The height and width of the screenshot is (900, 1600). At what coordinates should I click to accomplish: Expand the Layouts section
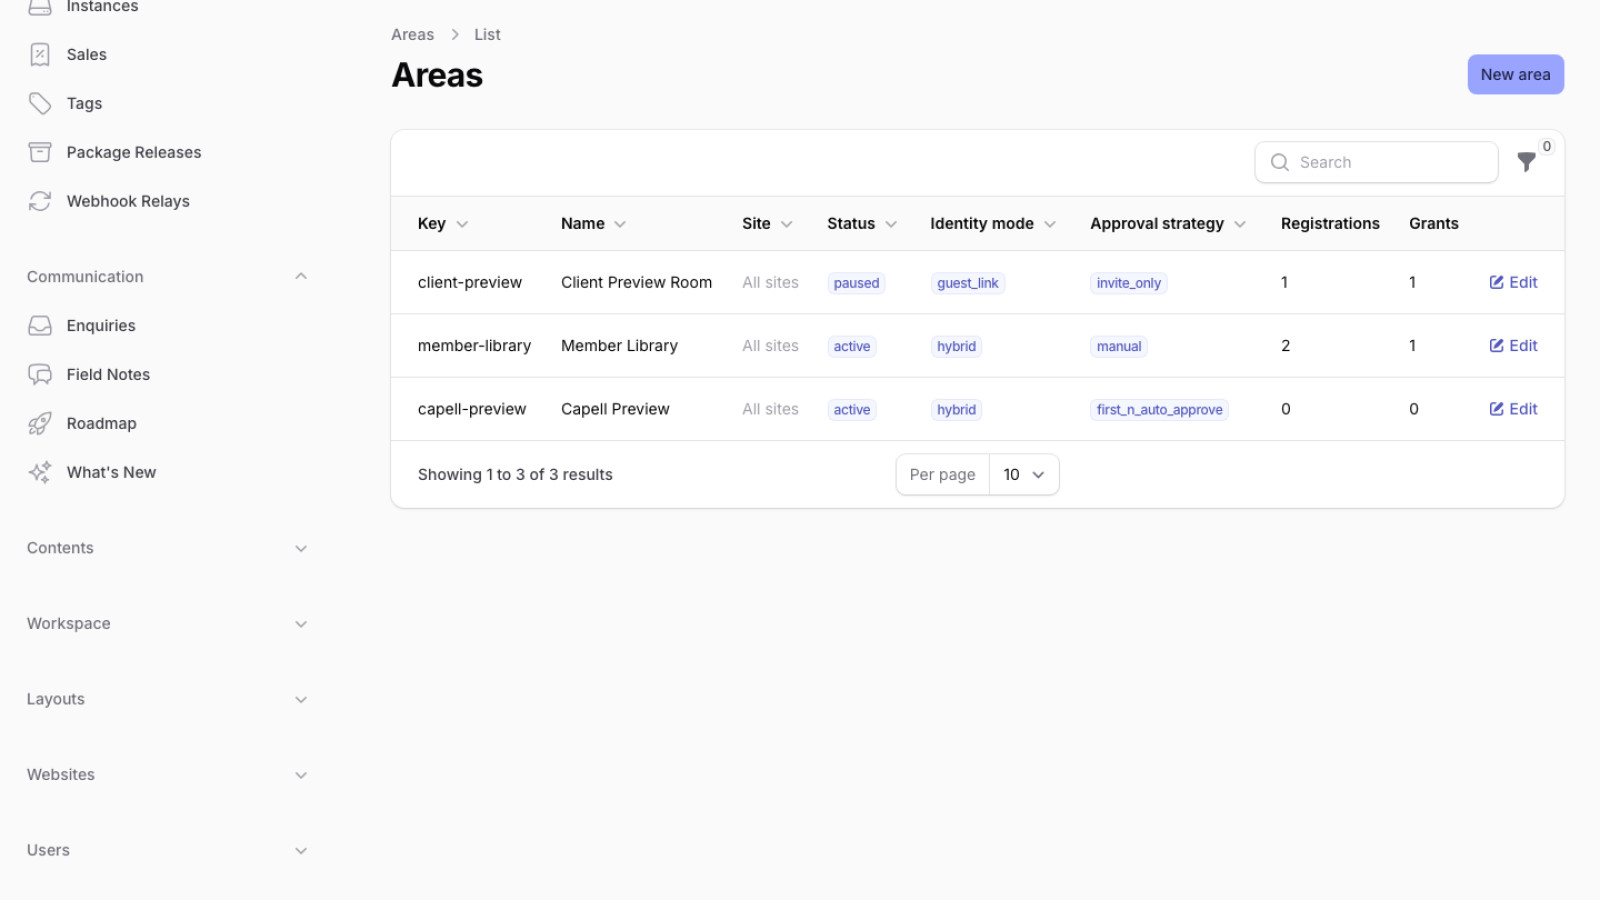[301, 700]
